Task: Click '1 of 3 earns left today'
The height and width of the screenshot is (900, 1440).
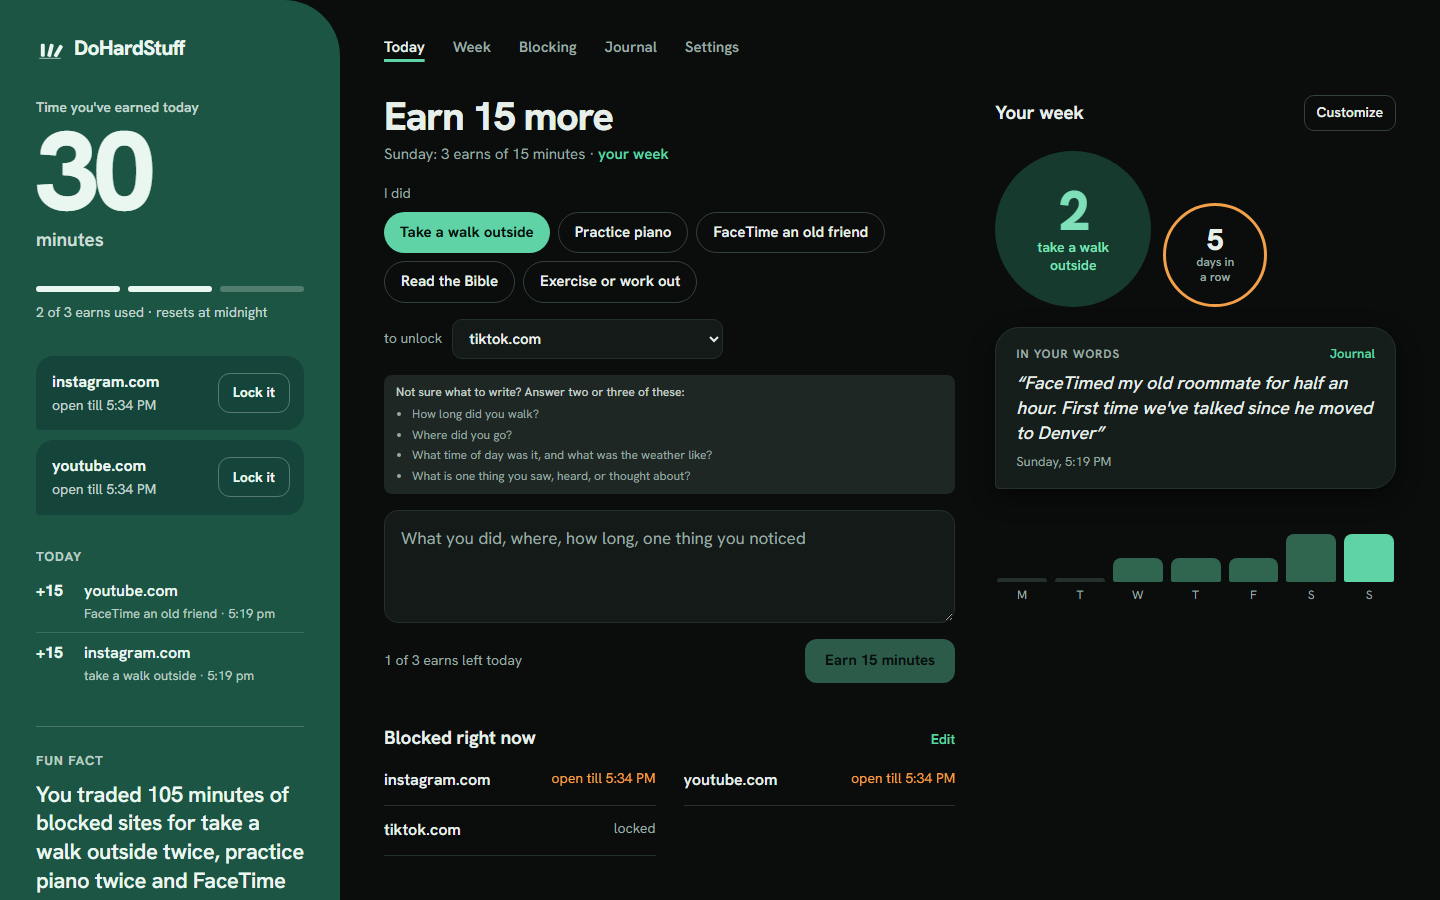Action: coord(453,660)
